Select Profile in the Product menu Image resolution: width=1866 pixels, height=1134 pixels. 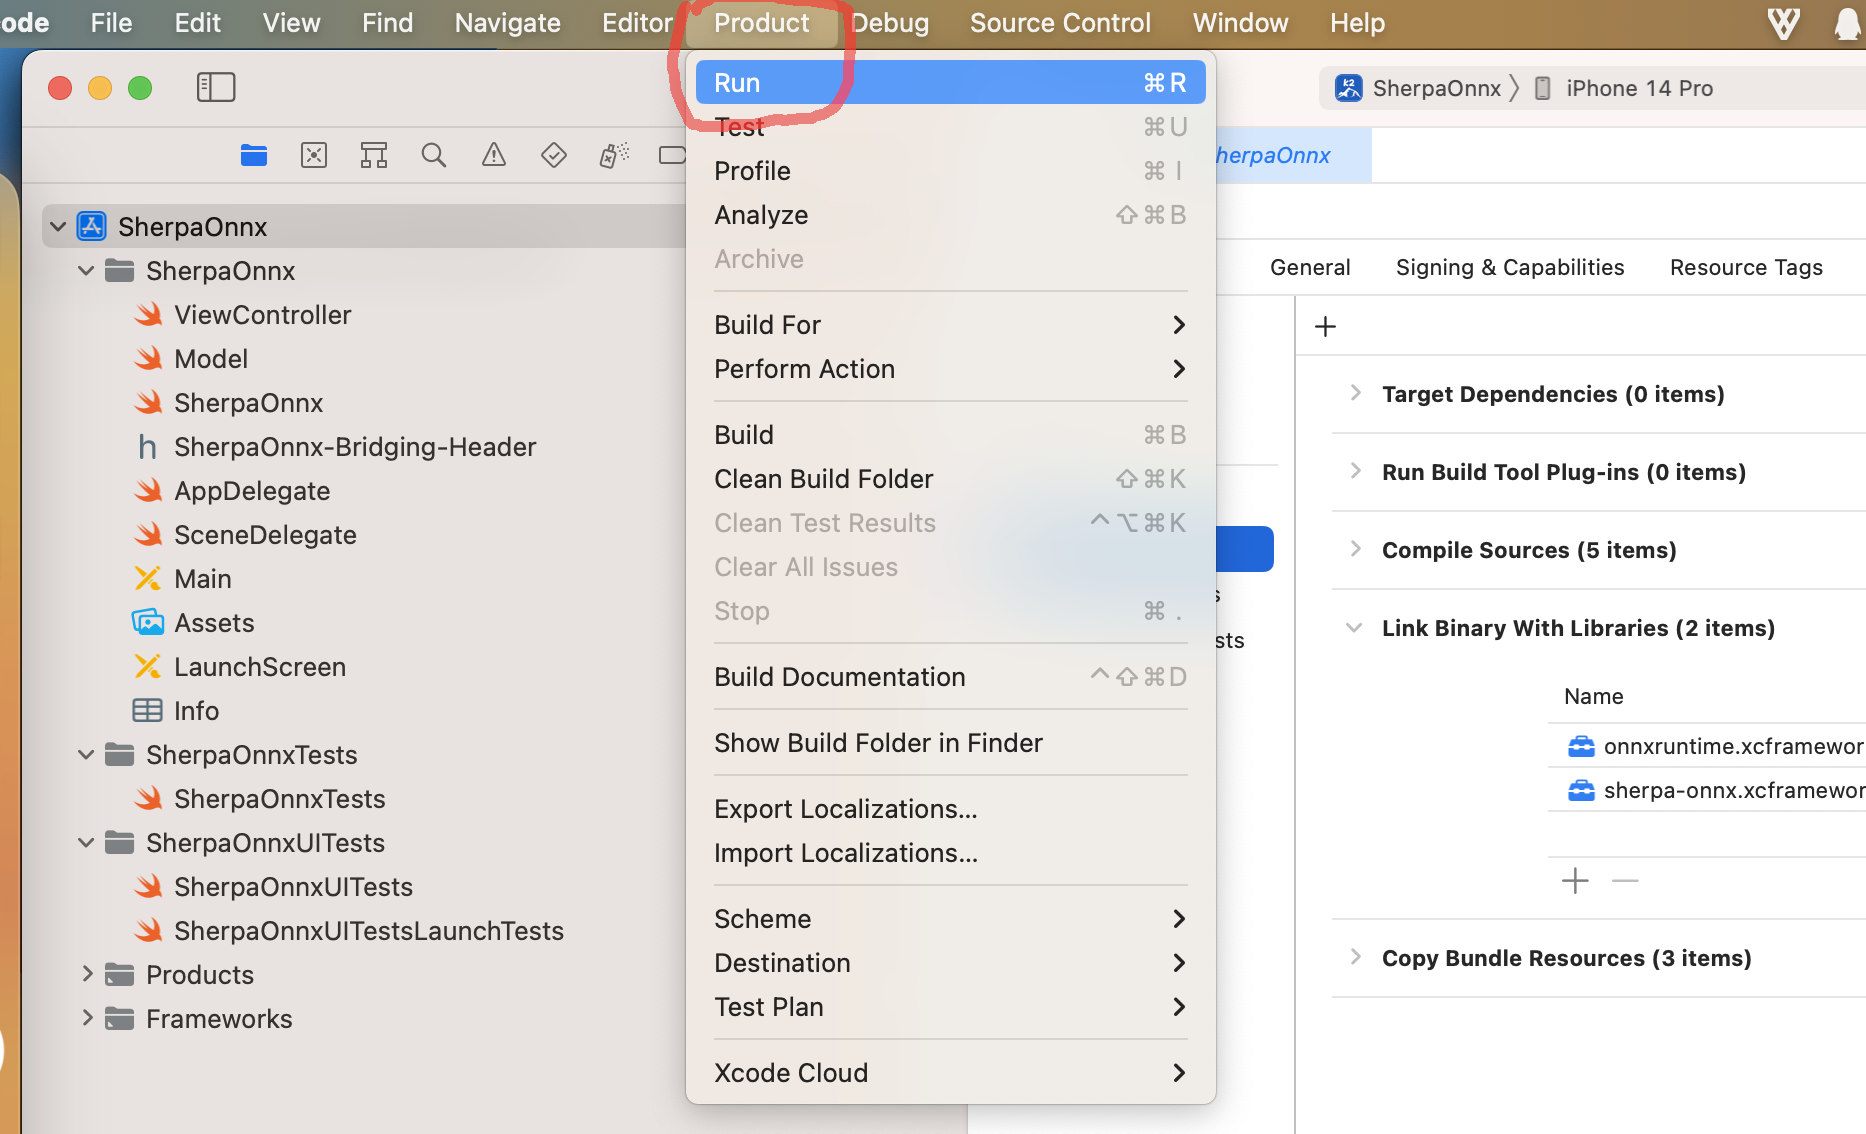[950, 171]
